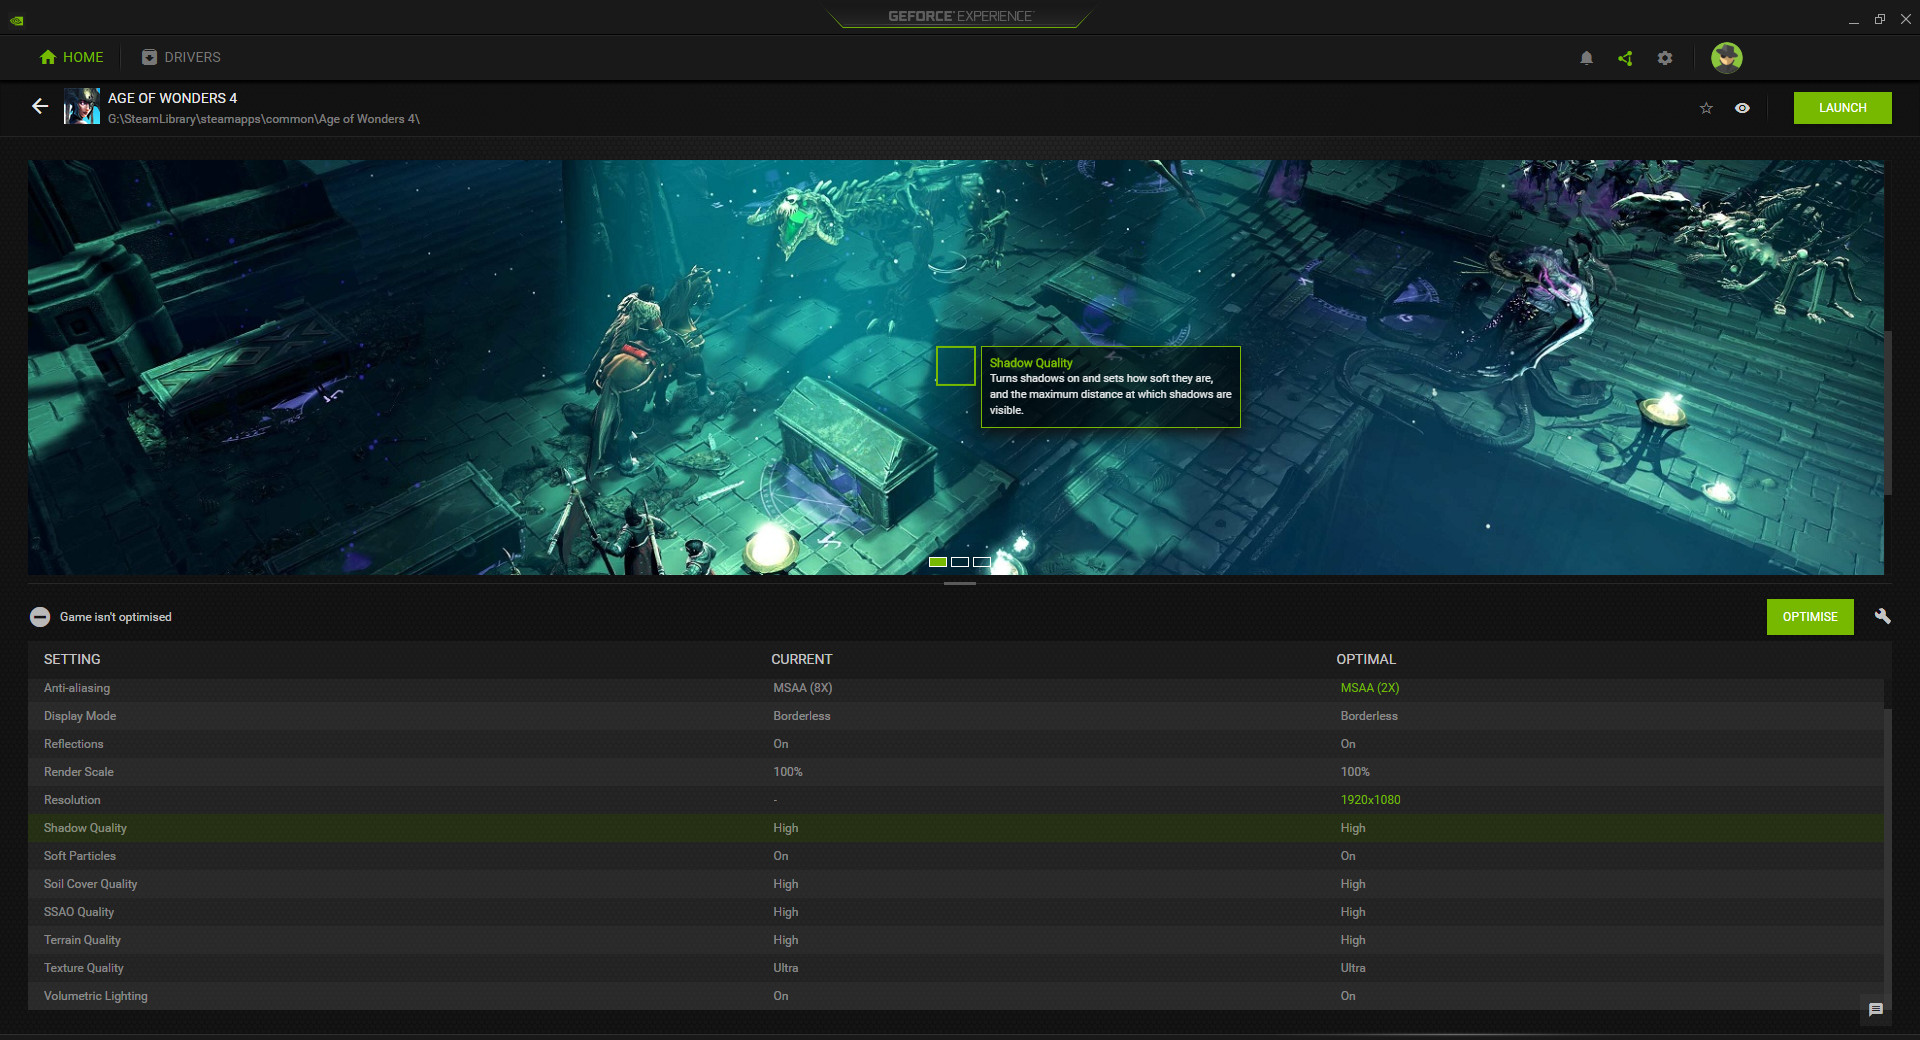
Task: Open the notifications bell icon
Action: tap(1586, 57)
